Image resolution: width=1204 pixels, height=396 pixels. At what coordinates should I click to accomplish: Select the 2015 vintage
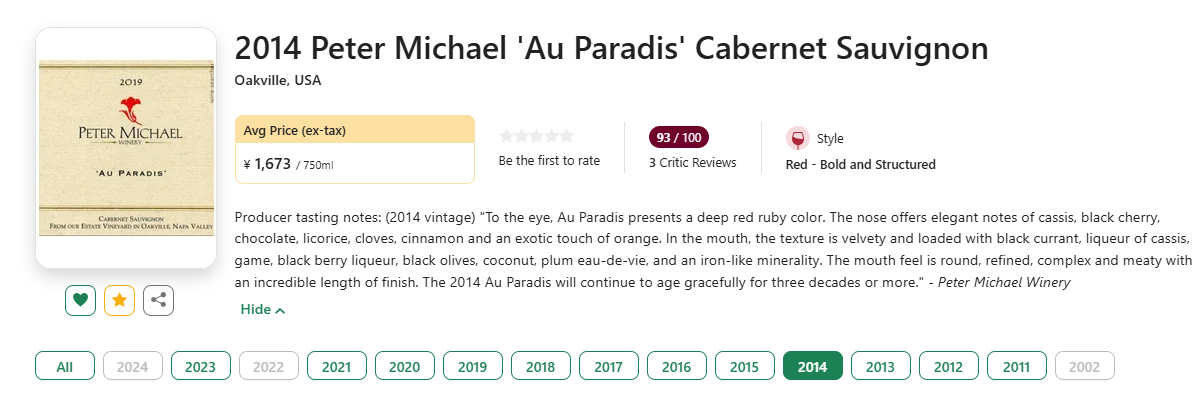click(x=745, y=367)
